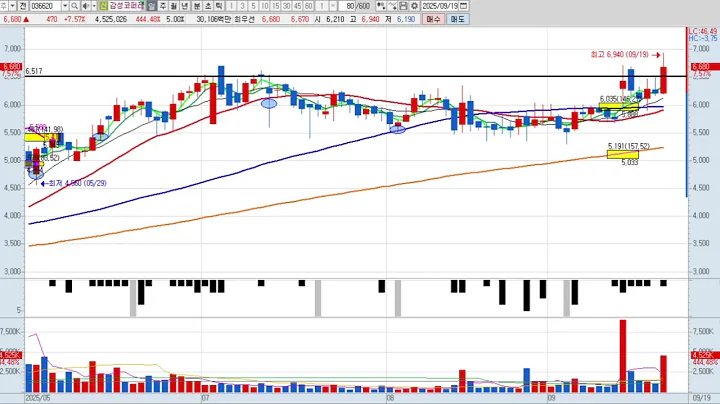Open the stock code history dropdown
720x404 pixels.
pos(65,6)
